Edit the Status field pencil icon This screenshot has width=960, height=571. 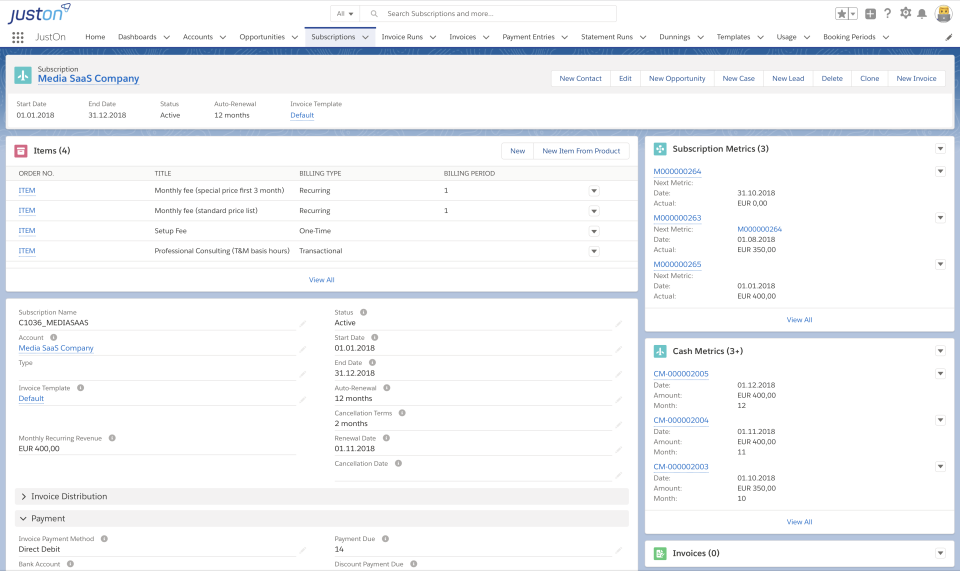pyautogui.click(x=618, y=323)
